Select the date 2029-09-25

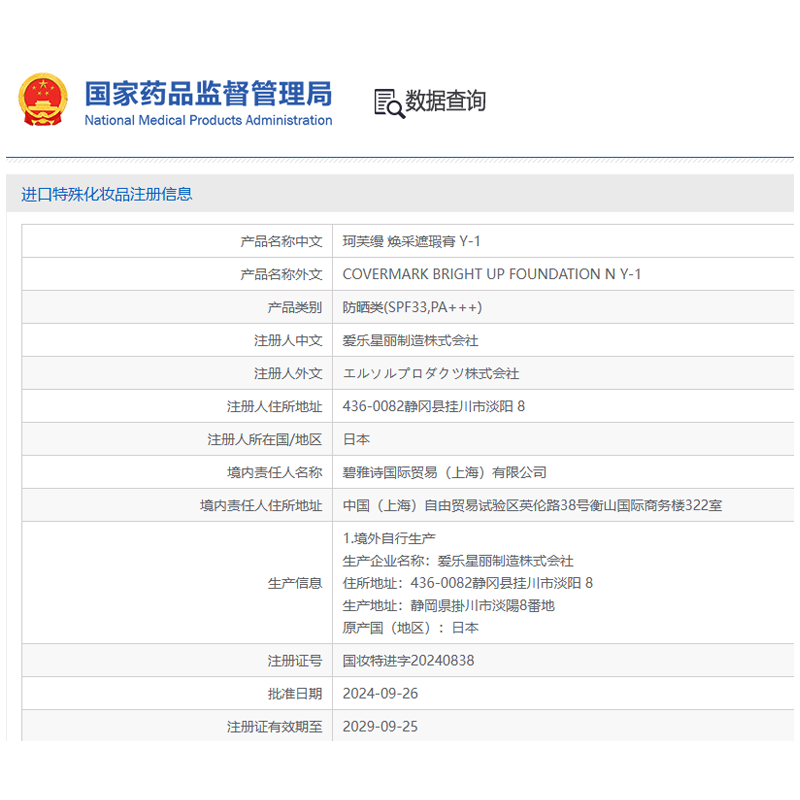(x=380, y=727)
